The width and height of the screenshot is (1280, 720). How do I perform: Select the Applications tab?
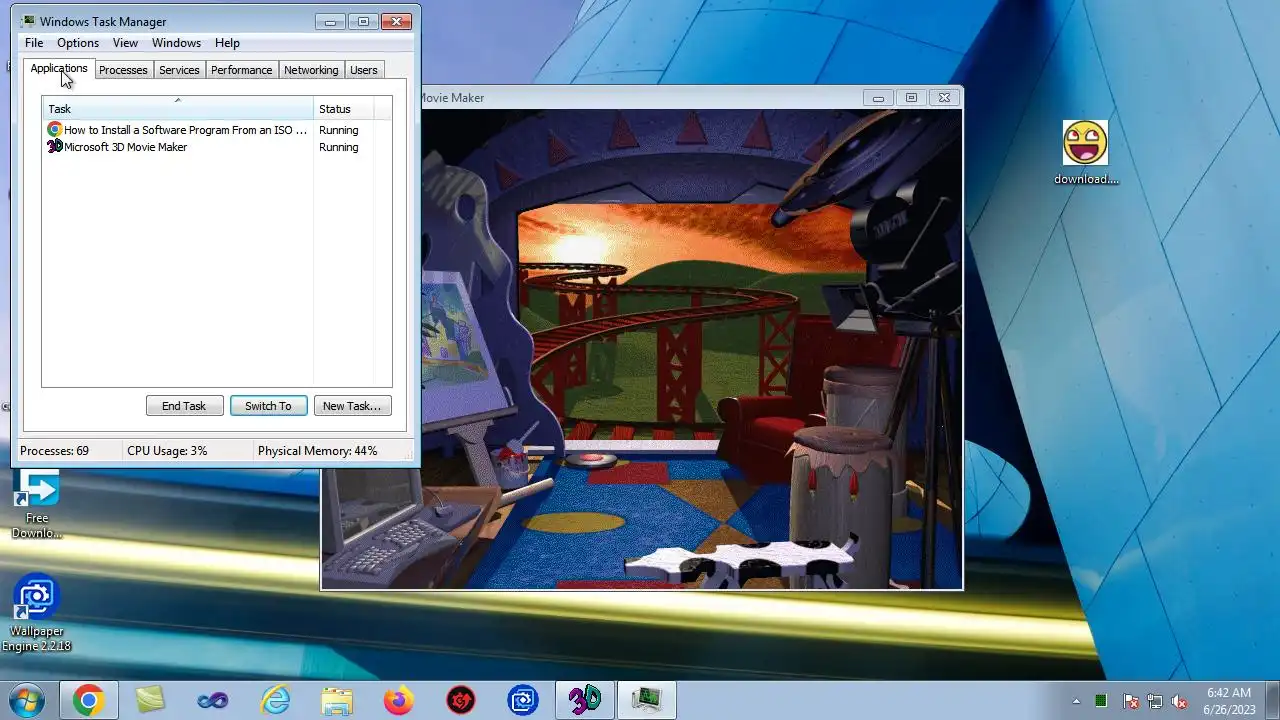59,68
